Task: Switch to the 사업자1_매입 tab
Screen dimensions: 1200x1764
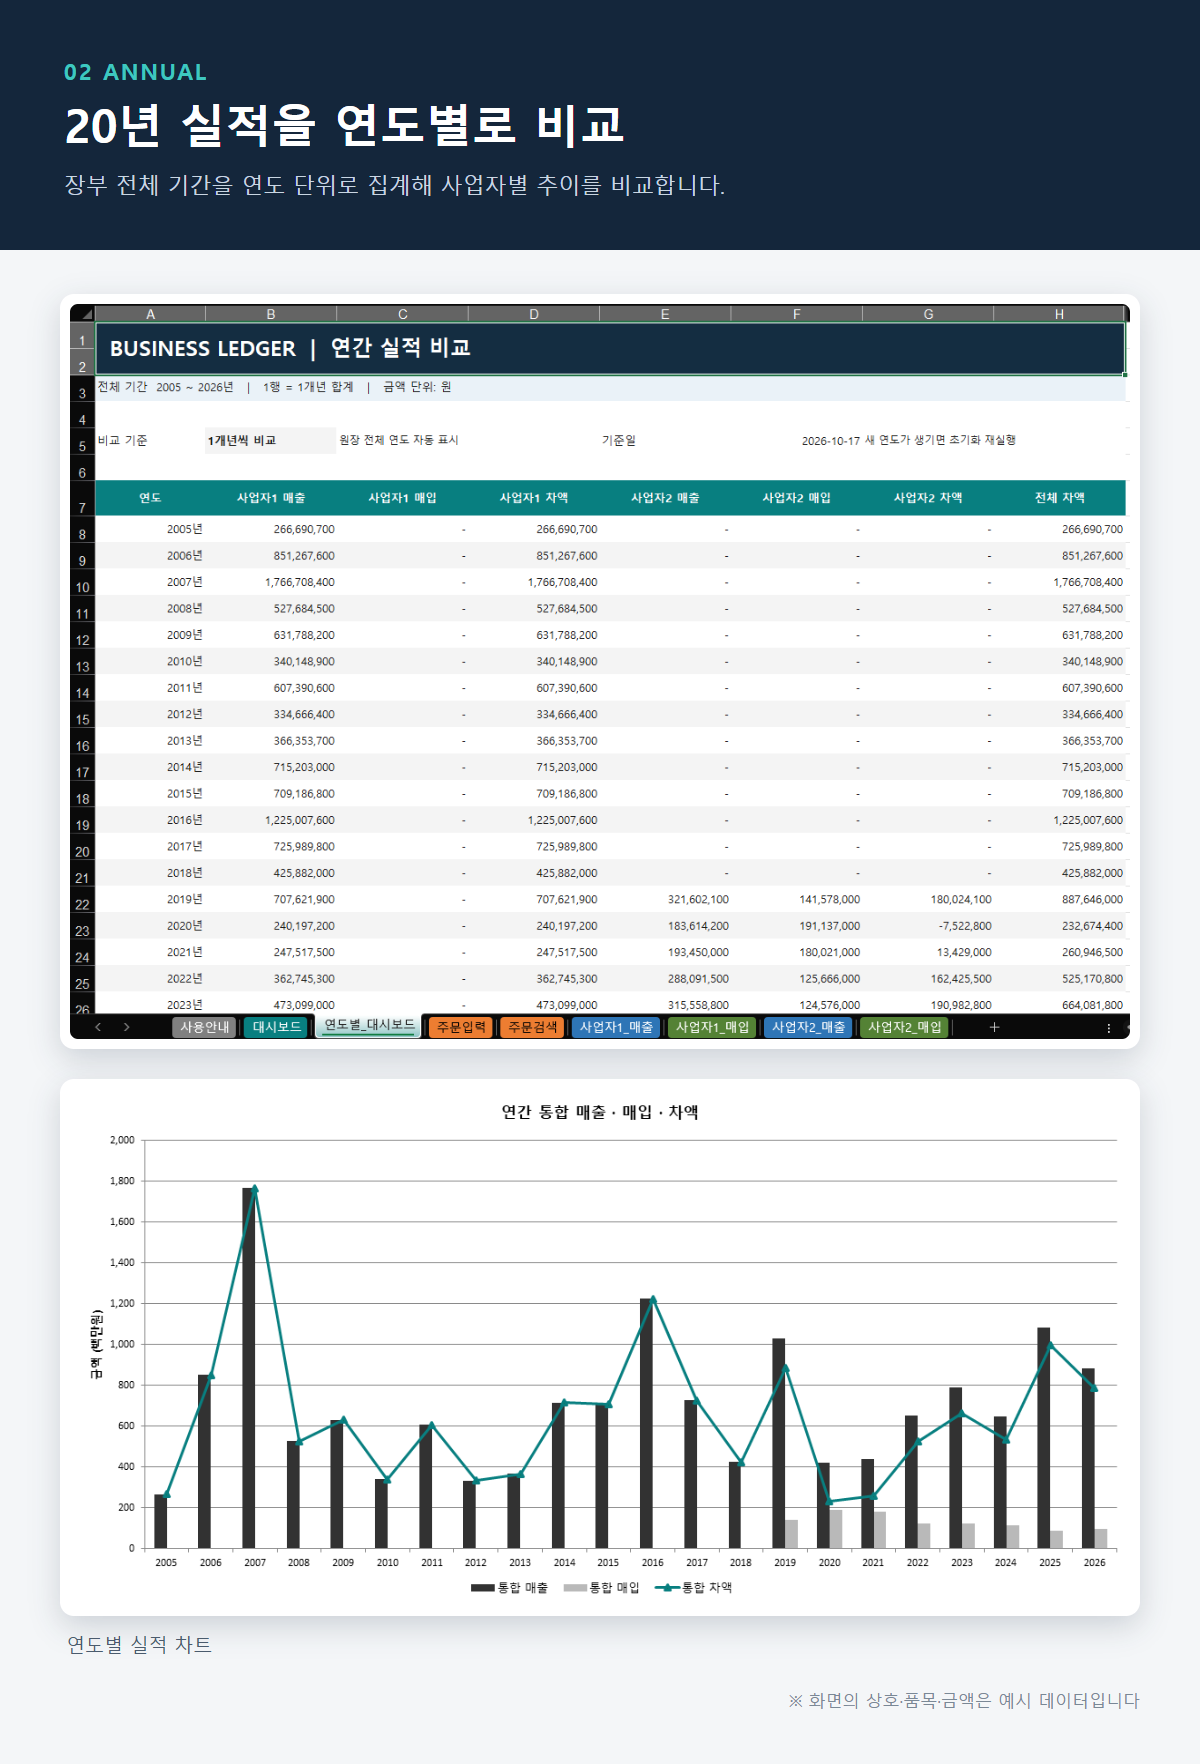Action: (x=712, y=1027)
